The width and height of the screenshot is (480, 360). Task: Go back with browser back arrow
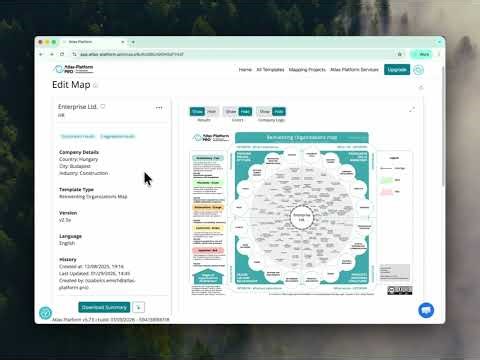coord(41,54)
